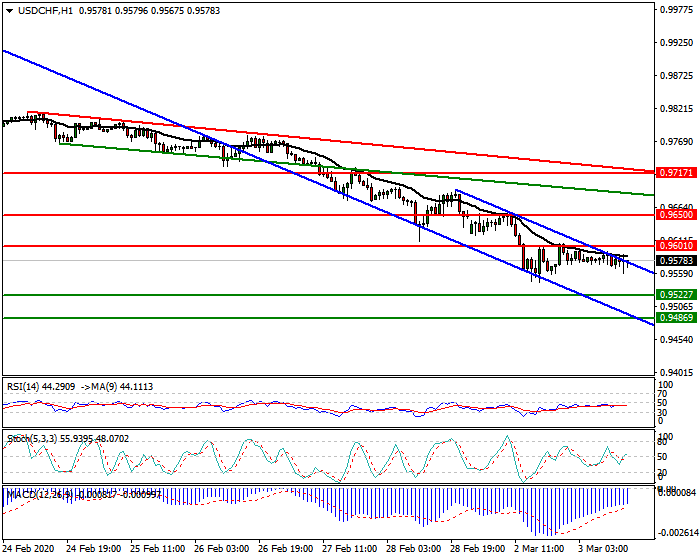Click the 0.95065 price scale value
This screenshot has height=560, width=700.
(x=677, y=307)
